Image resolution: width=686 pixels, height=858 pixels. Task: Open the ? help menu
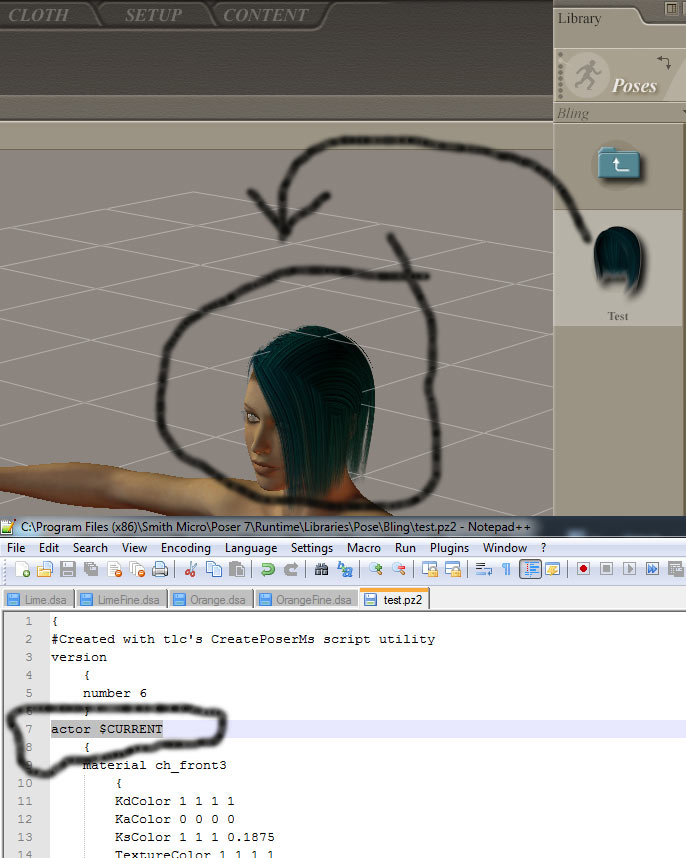[543, 548]
